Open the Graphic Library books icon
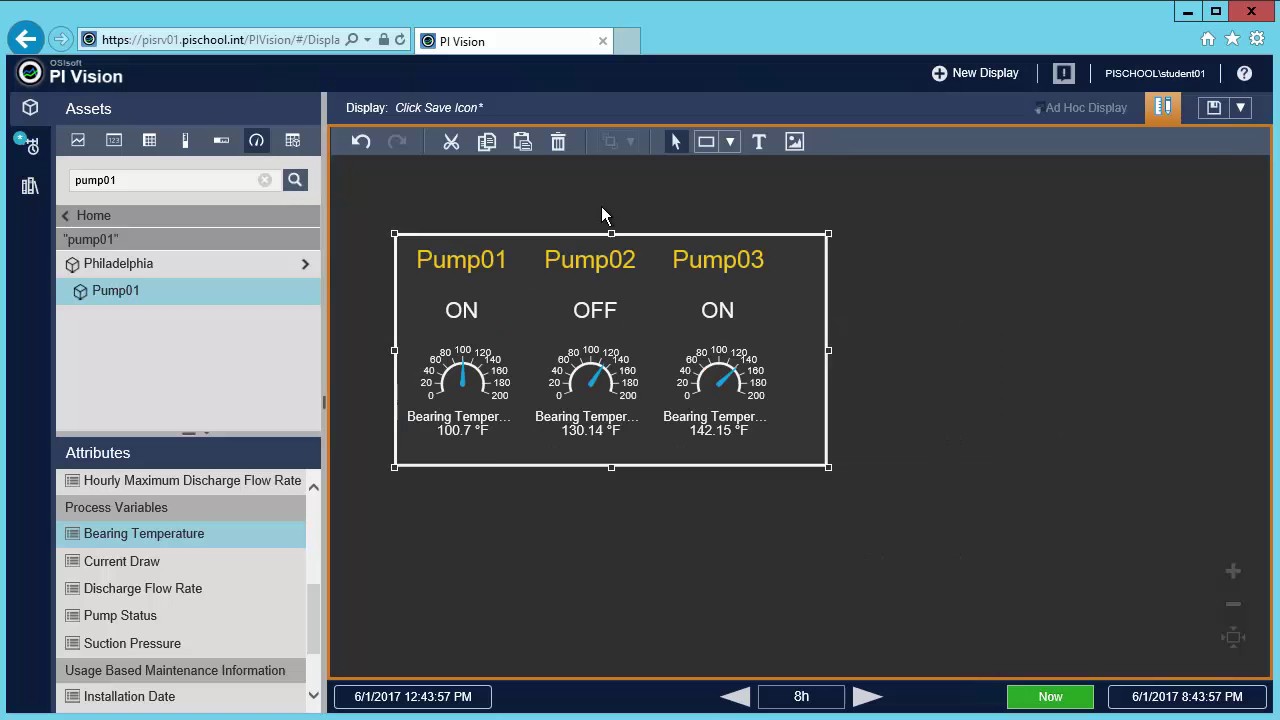 click(x=30, y=186)
